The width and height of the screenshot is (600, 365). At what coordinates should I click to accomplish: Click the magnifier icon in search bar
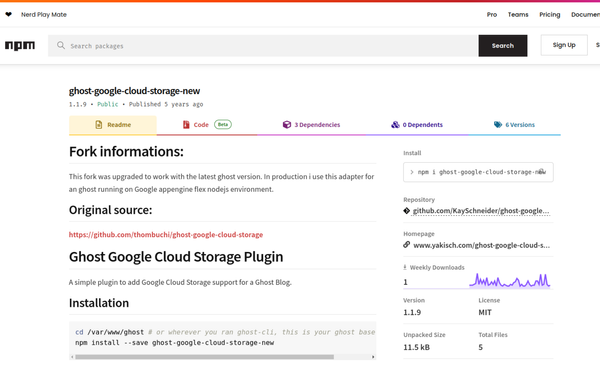61,46
